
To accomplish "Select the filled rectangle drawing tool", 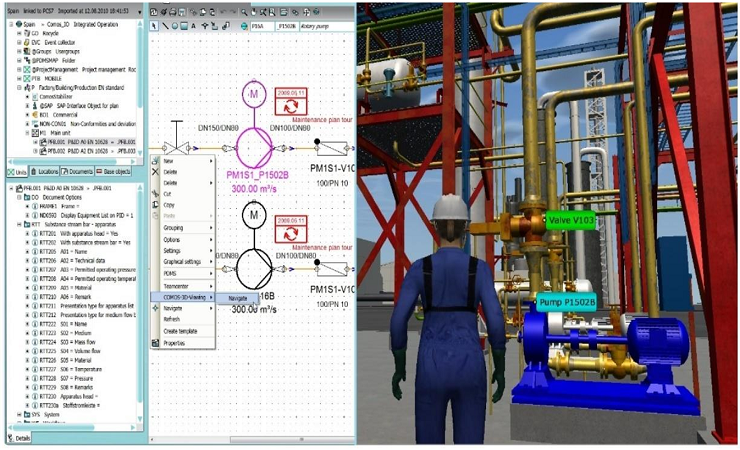I will click(184, 26).
